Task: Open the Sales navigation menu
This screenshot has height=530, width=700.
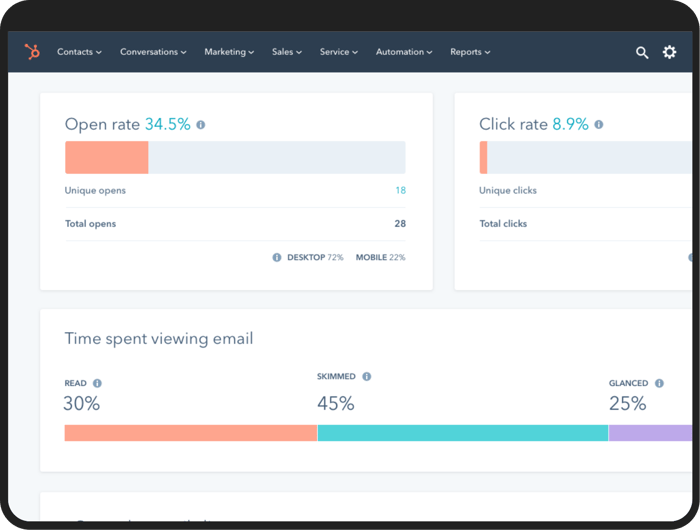Action: pyautogui.click(x=286, y=52)
